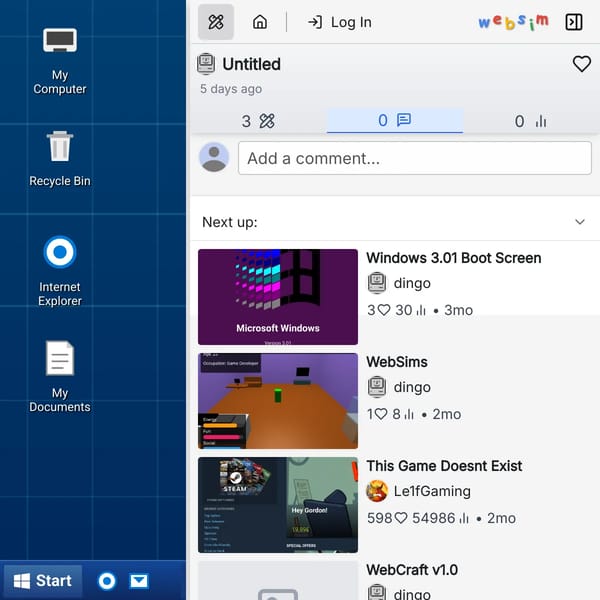The width and height of the screenshot is (600, 600).
Task: Click the Windows 3.01 Boot Screen title
Action: click(453, 258)
